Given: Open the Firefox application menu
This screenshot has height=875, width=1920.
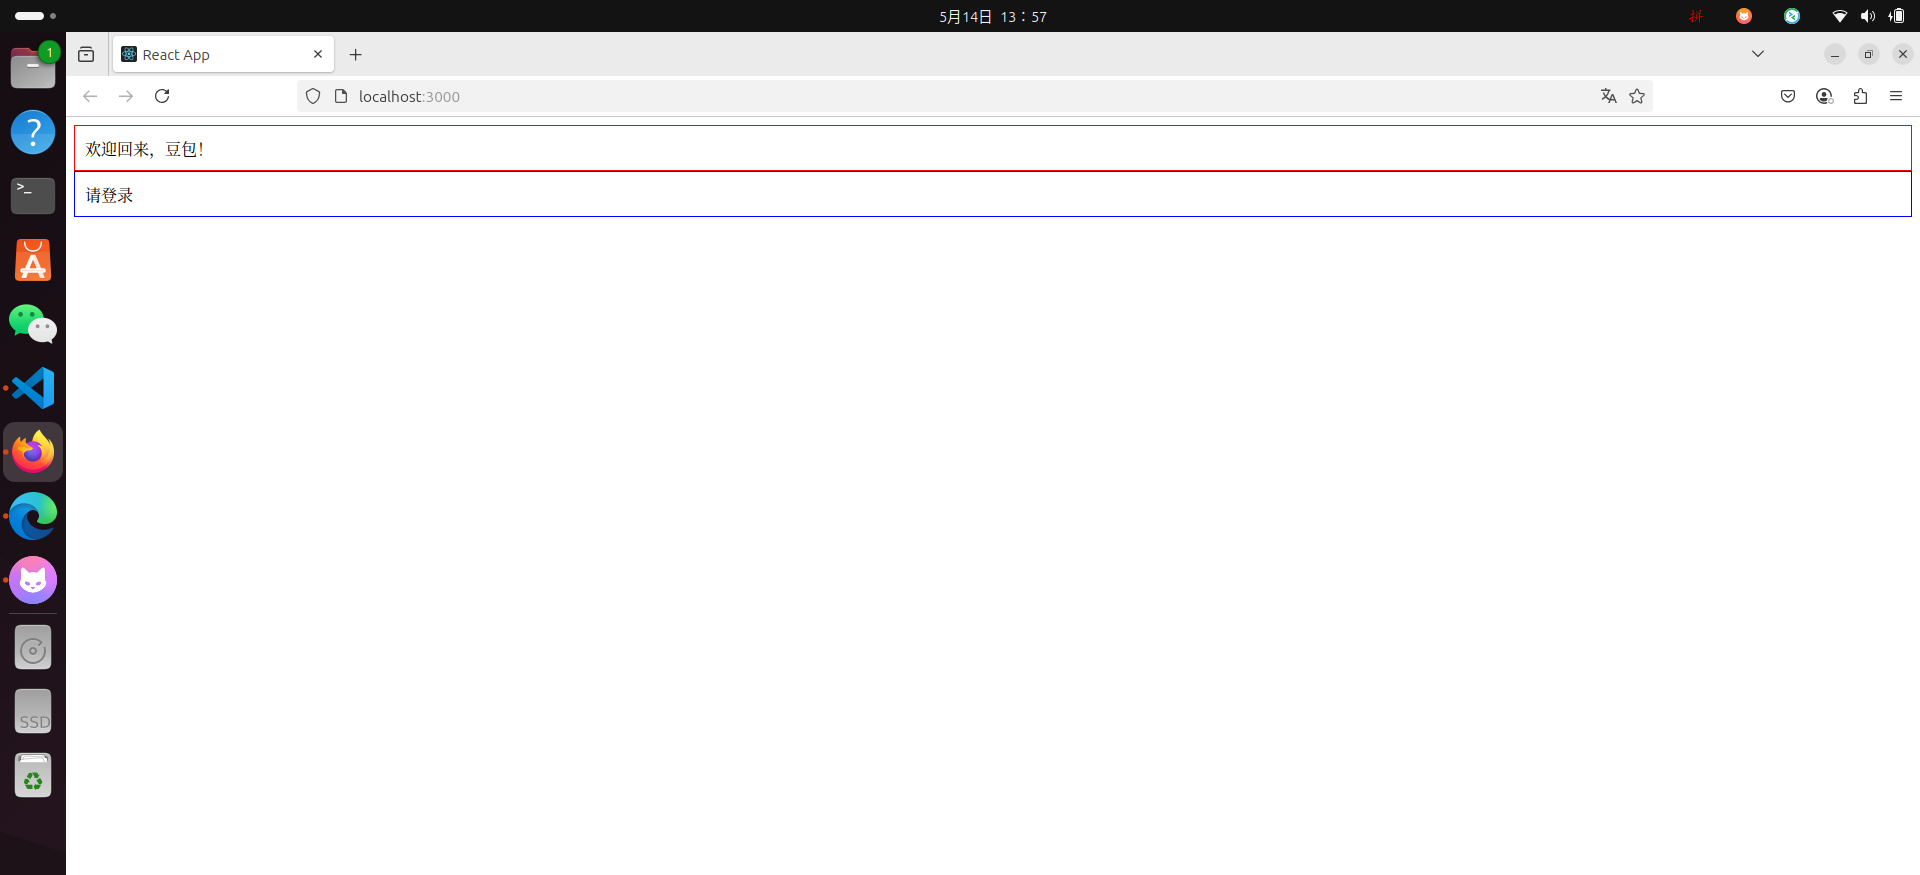Looking at the screenshot, I should point(1896,96).
